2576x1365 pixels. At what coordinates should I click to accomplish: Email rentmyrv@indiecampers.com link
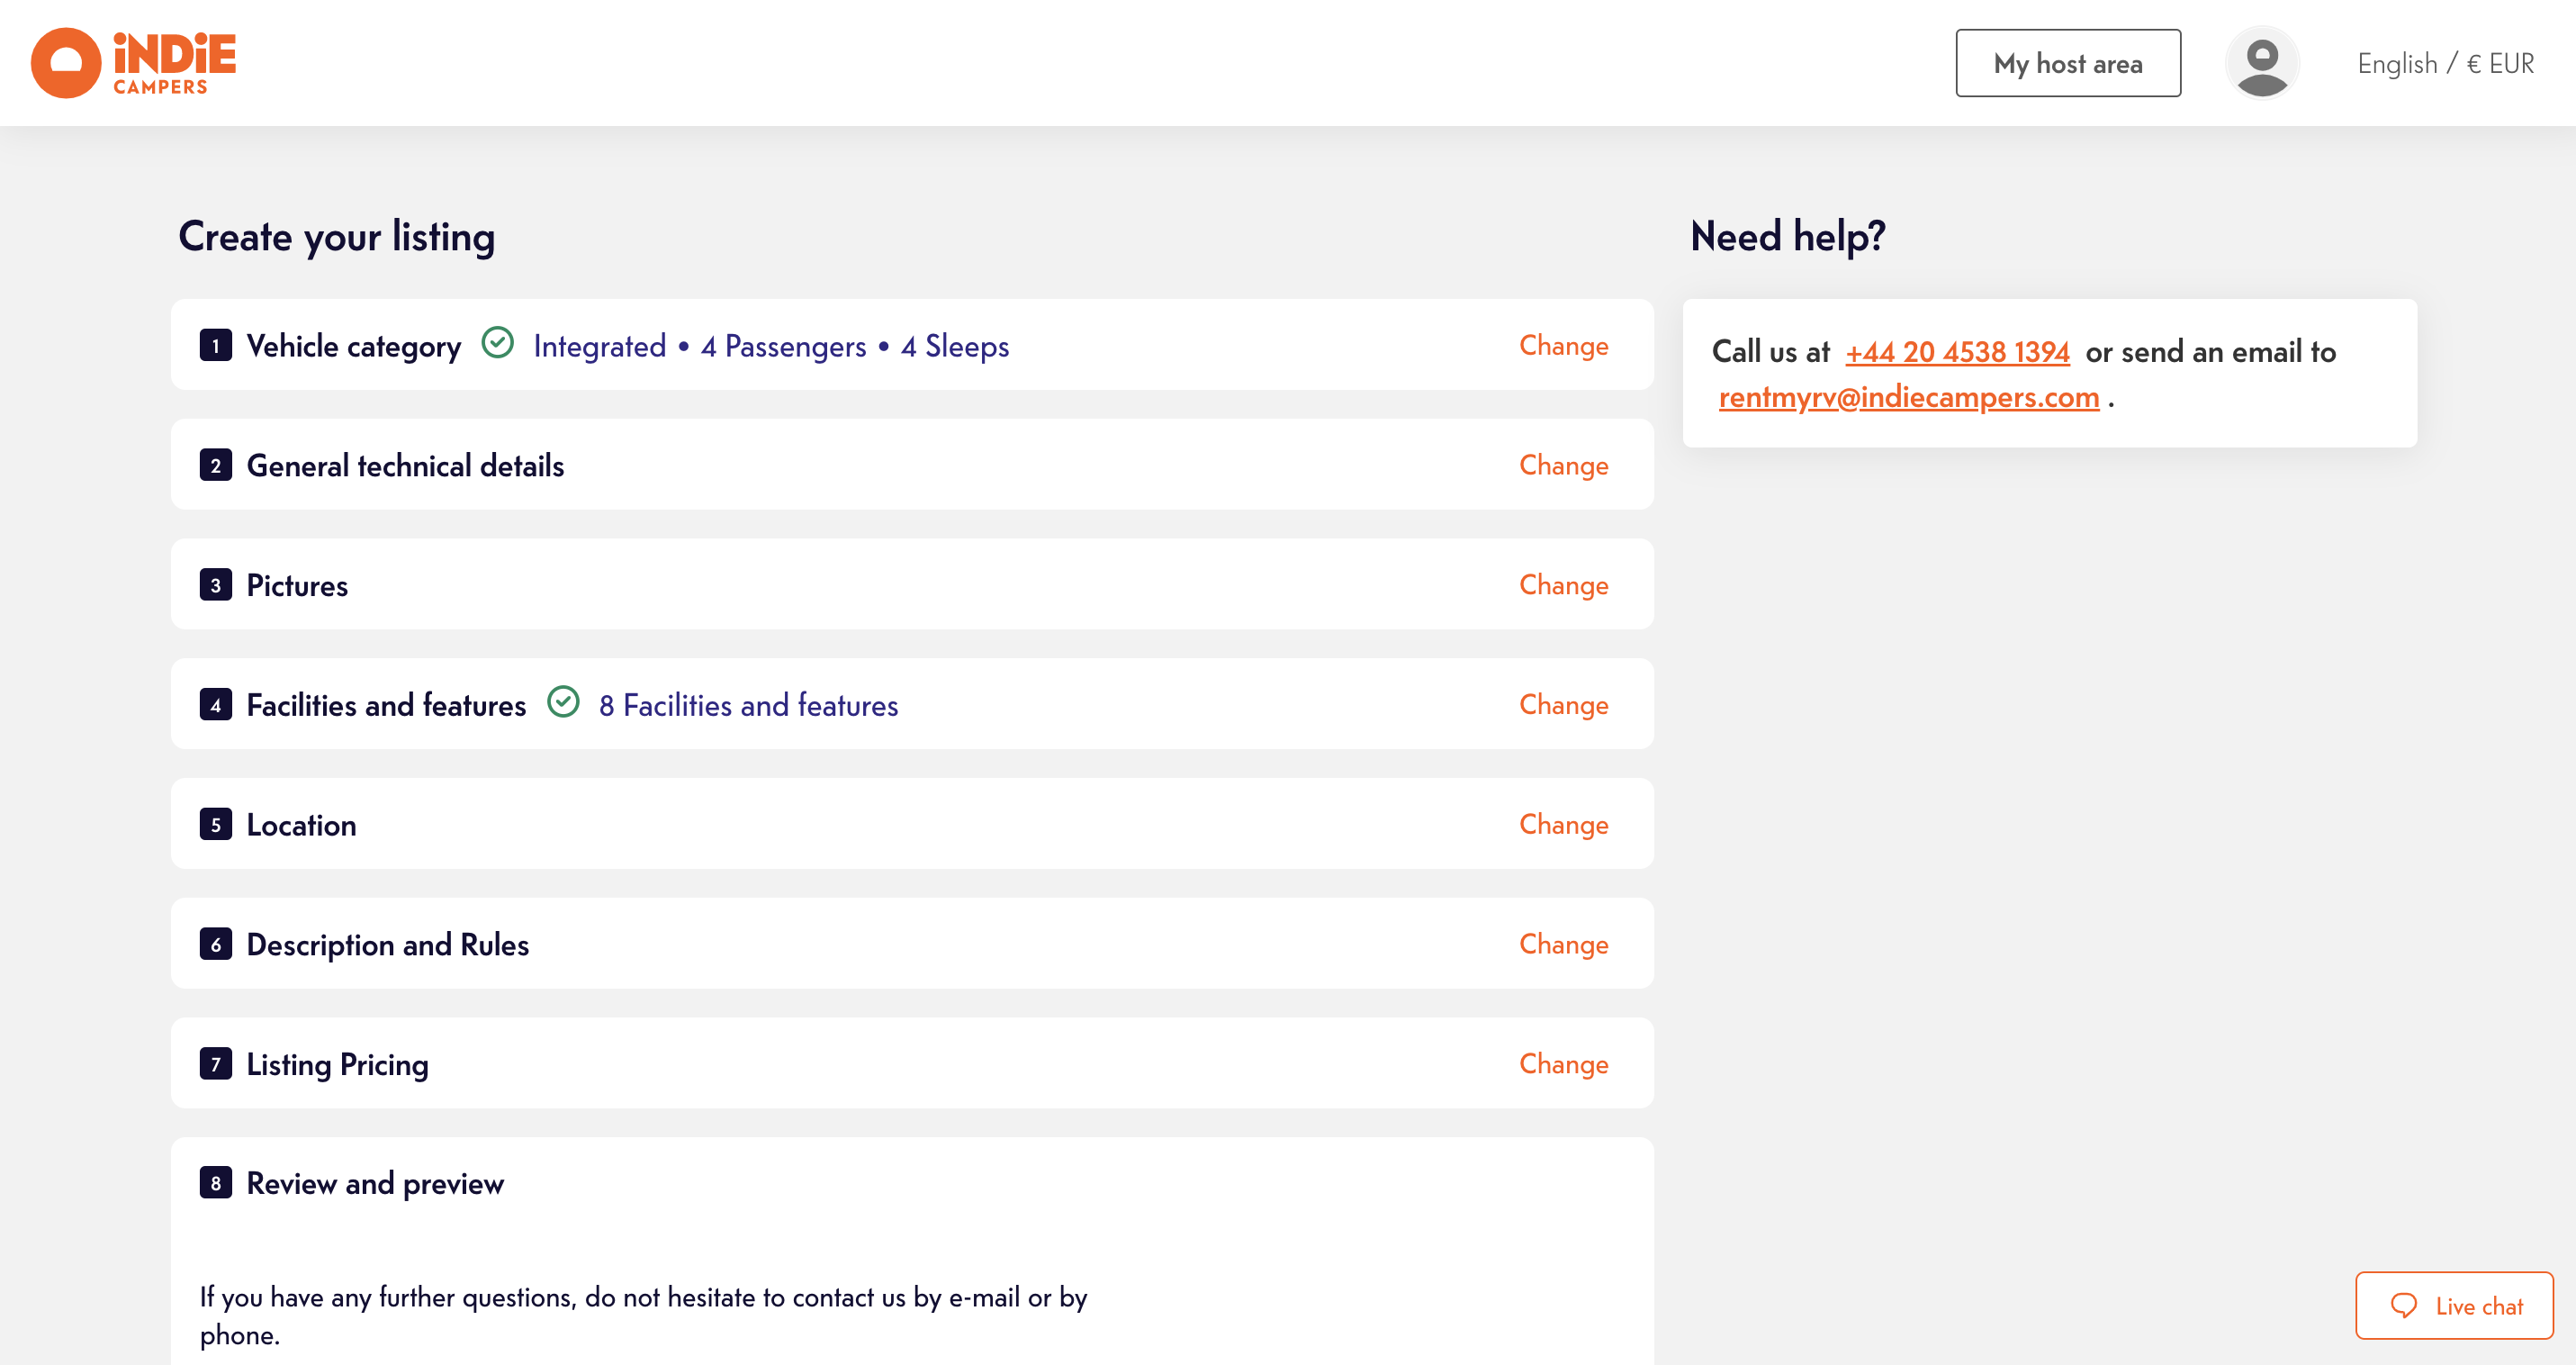[1908, 398]
